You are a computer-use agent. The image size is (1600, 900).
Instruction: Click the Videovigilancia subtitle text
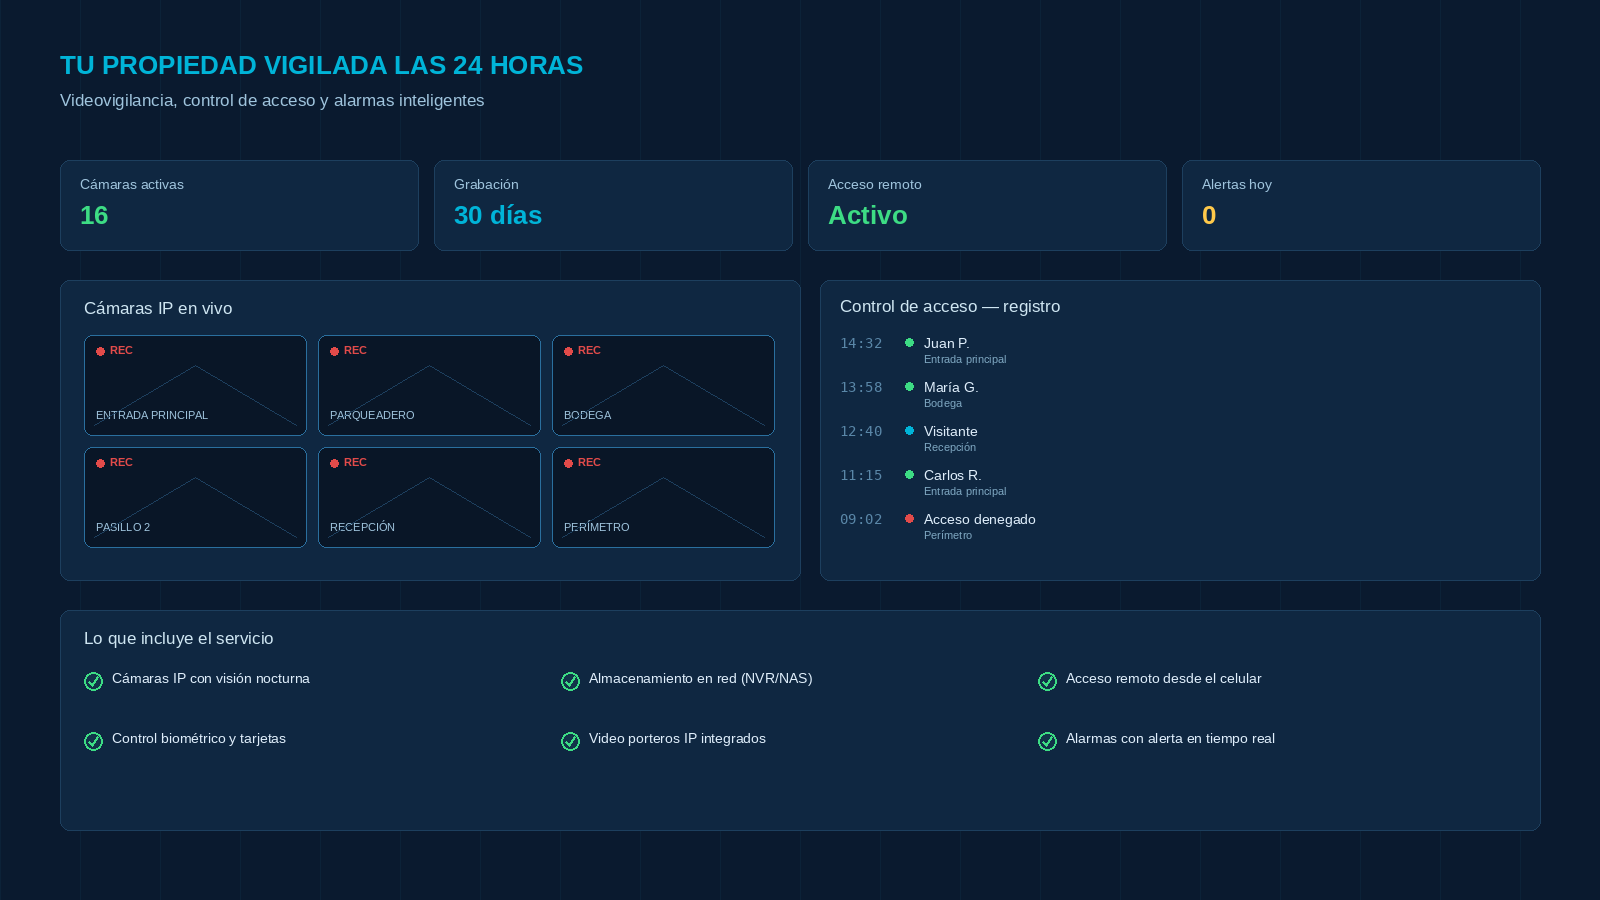click(272, 100)
